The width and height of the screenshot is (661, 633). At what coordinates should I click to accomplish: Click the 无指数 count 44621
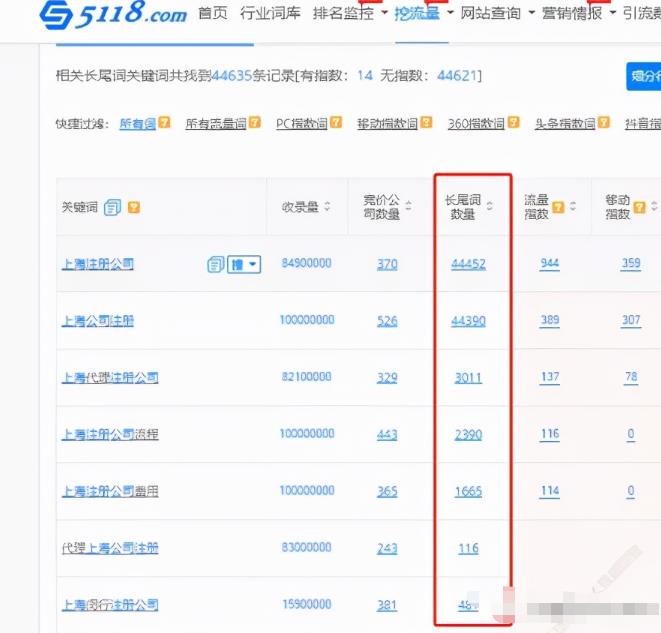point(457,76)
